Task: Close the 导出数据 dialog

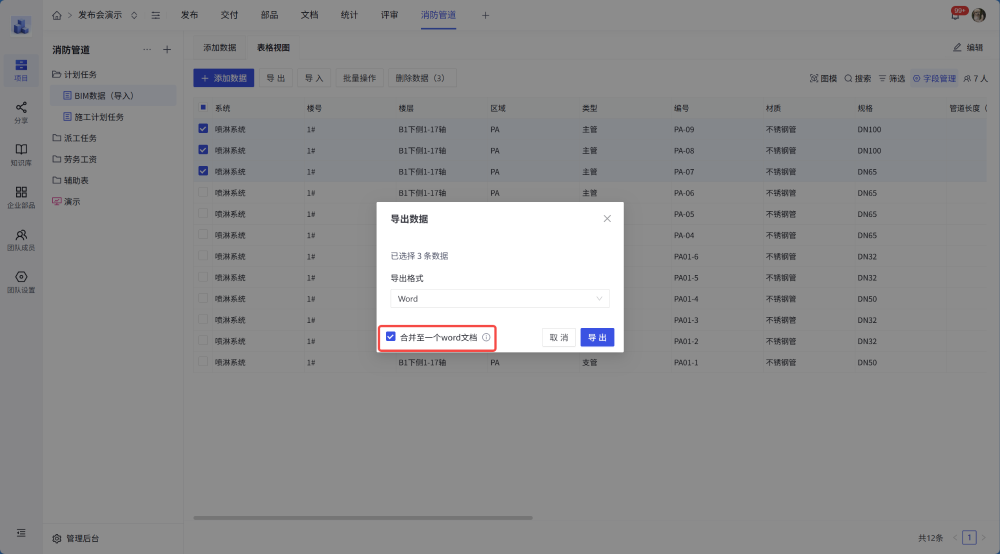Action: (607, 218)
